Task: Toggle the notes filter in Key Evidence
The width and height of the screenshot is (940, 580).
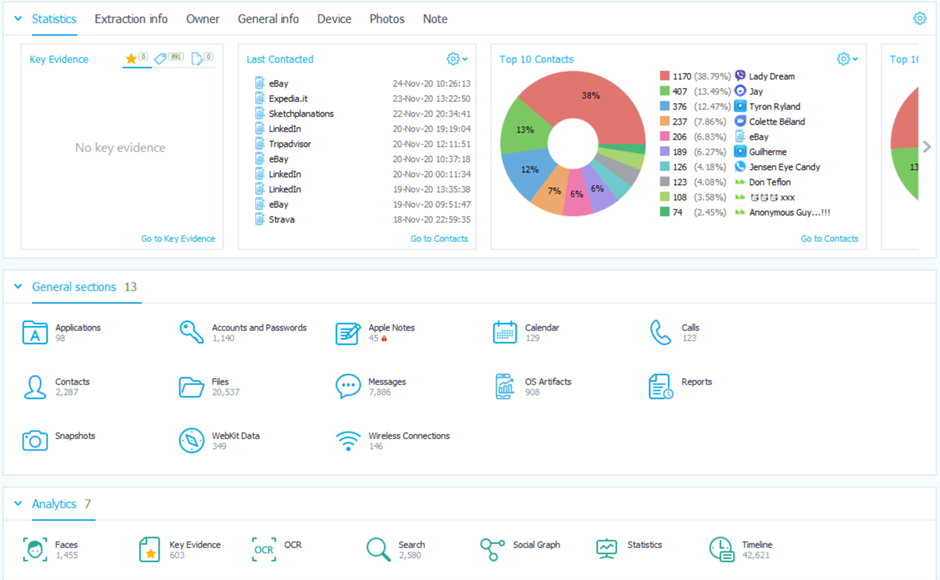Action: 198,58
